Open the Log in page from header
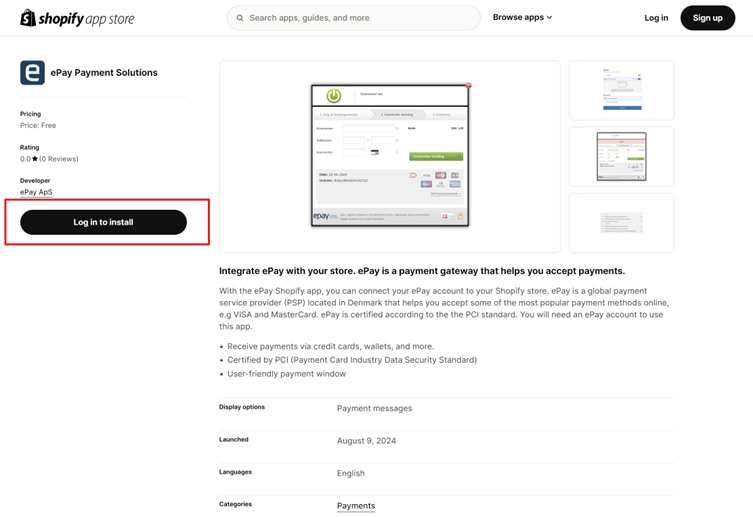 656,18
